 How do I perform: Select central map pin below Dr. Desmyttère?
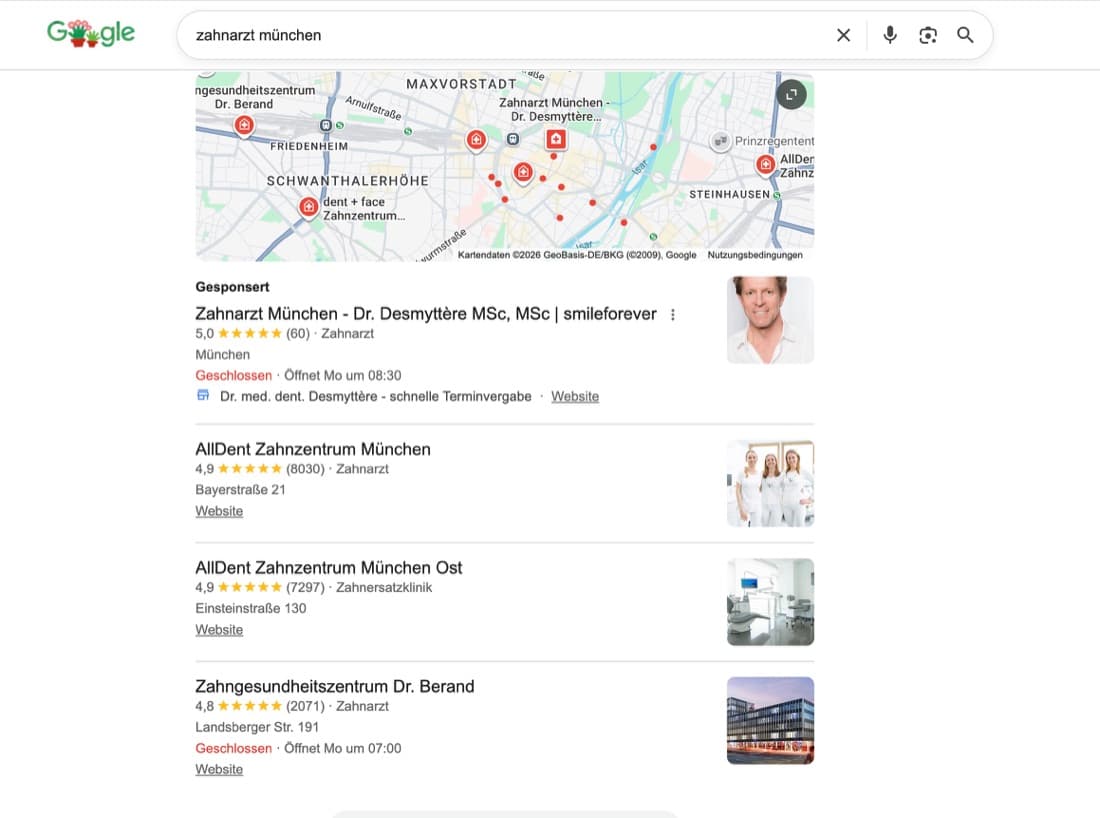(523, 173)
